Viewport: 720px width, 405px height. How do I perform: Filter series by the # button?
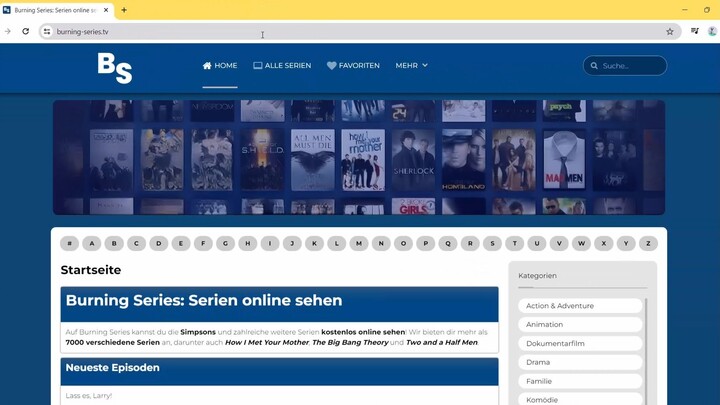[69, 243]
